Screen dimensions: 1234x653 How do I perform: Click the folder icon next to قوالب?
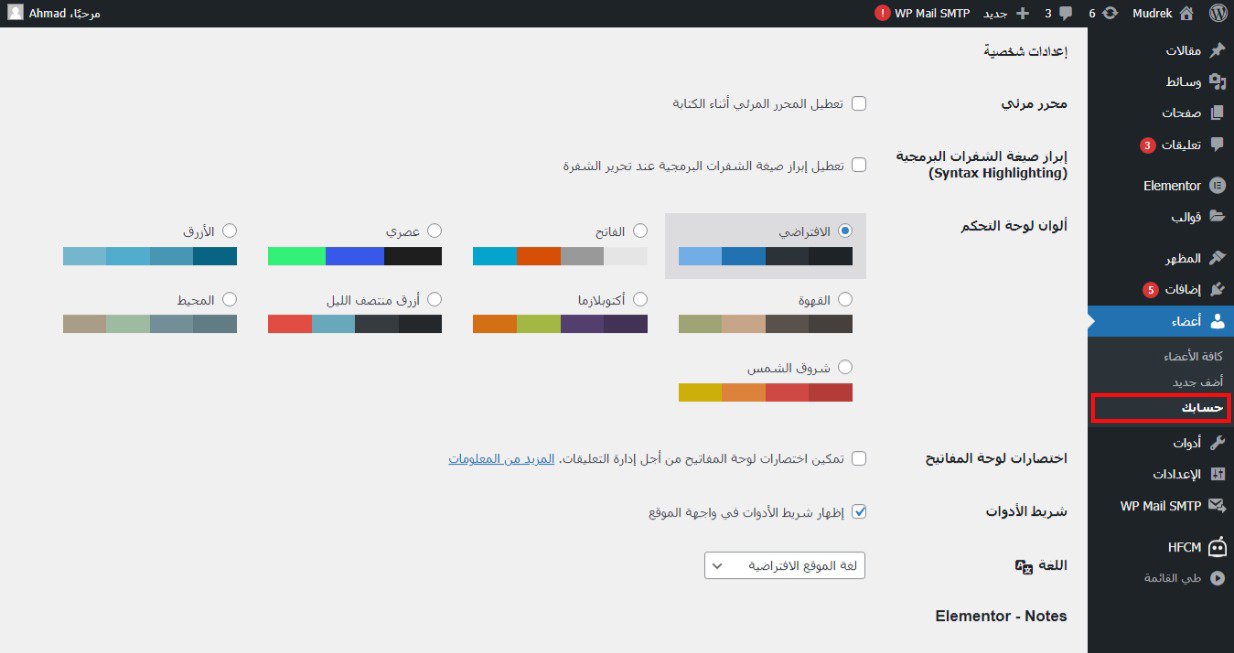coord(1217,216)
